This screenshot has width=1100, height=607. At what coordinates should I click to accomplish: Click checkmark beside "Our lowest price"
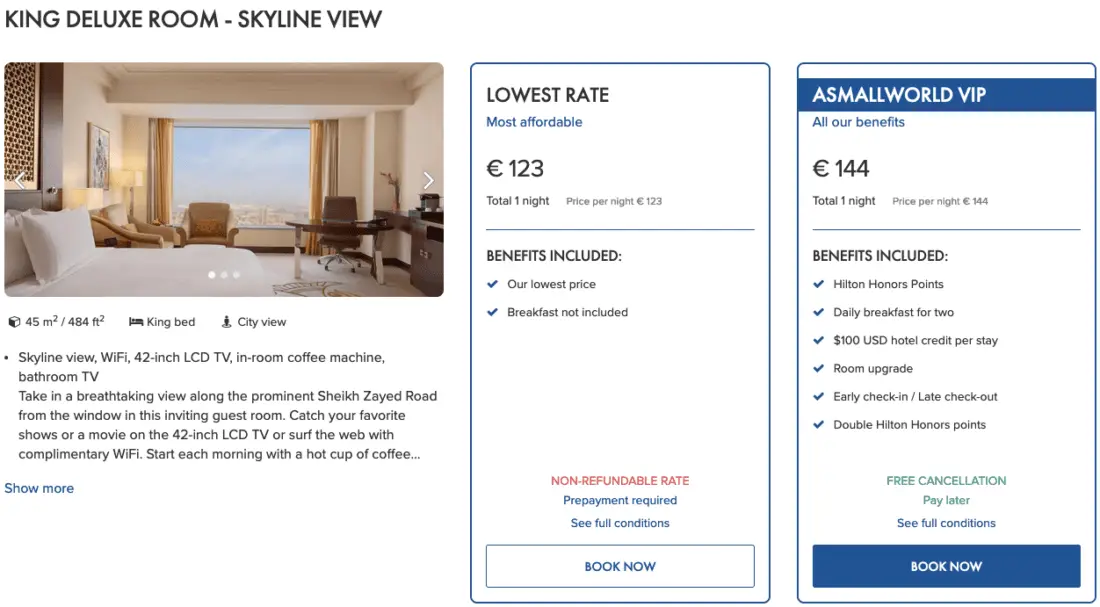click(493, 284)
